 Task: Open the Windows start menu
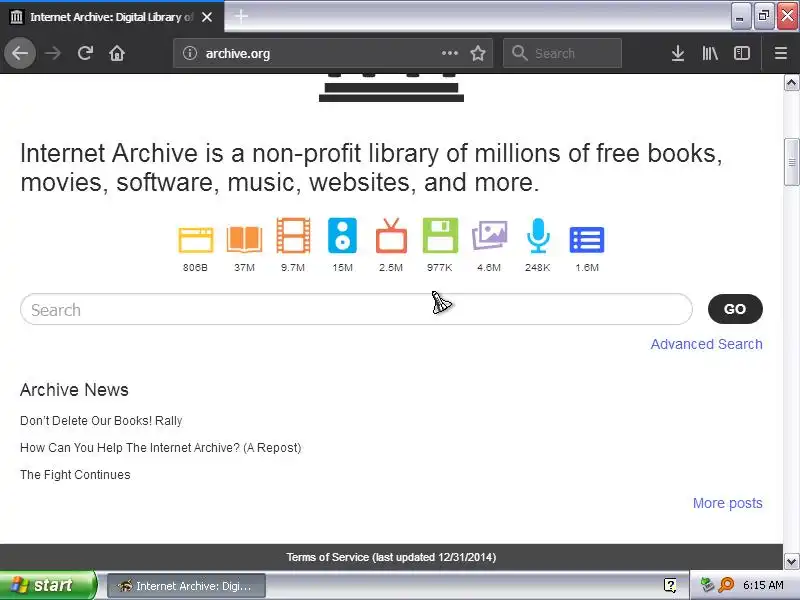tap(48, 585)
